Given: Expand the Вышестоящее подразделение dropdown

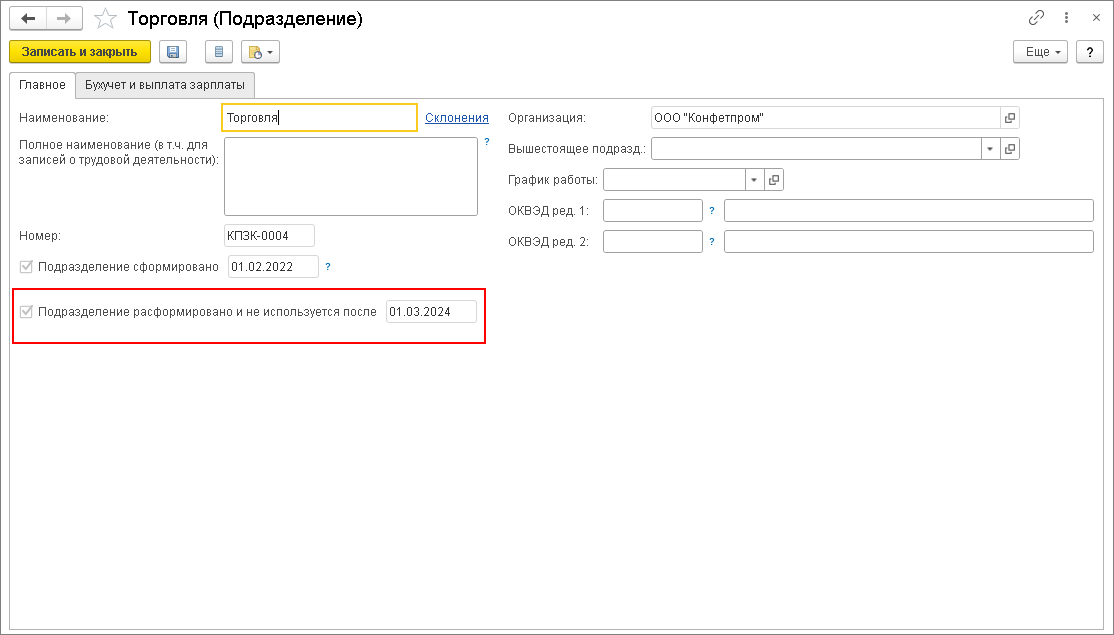Looking at the screenshot, I should [989, 149].
